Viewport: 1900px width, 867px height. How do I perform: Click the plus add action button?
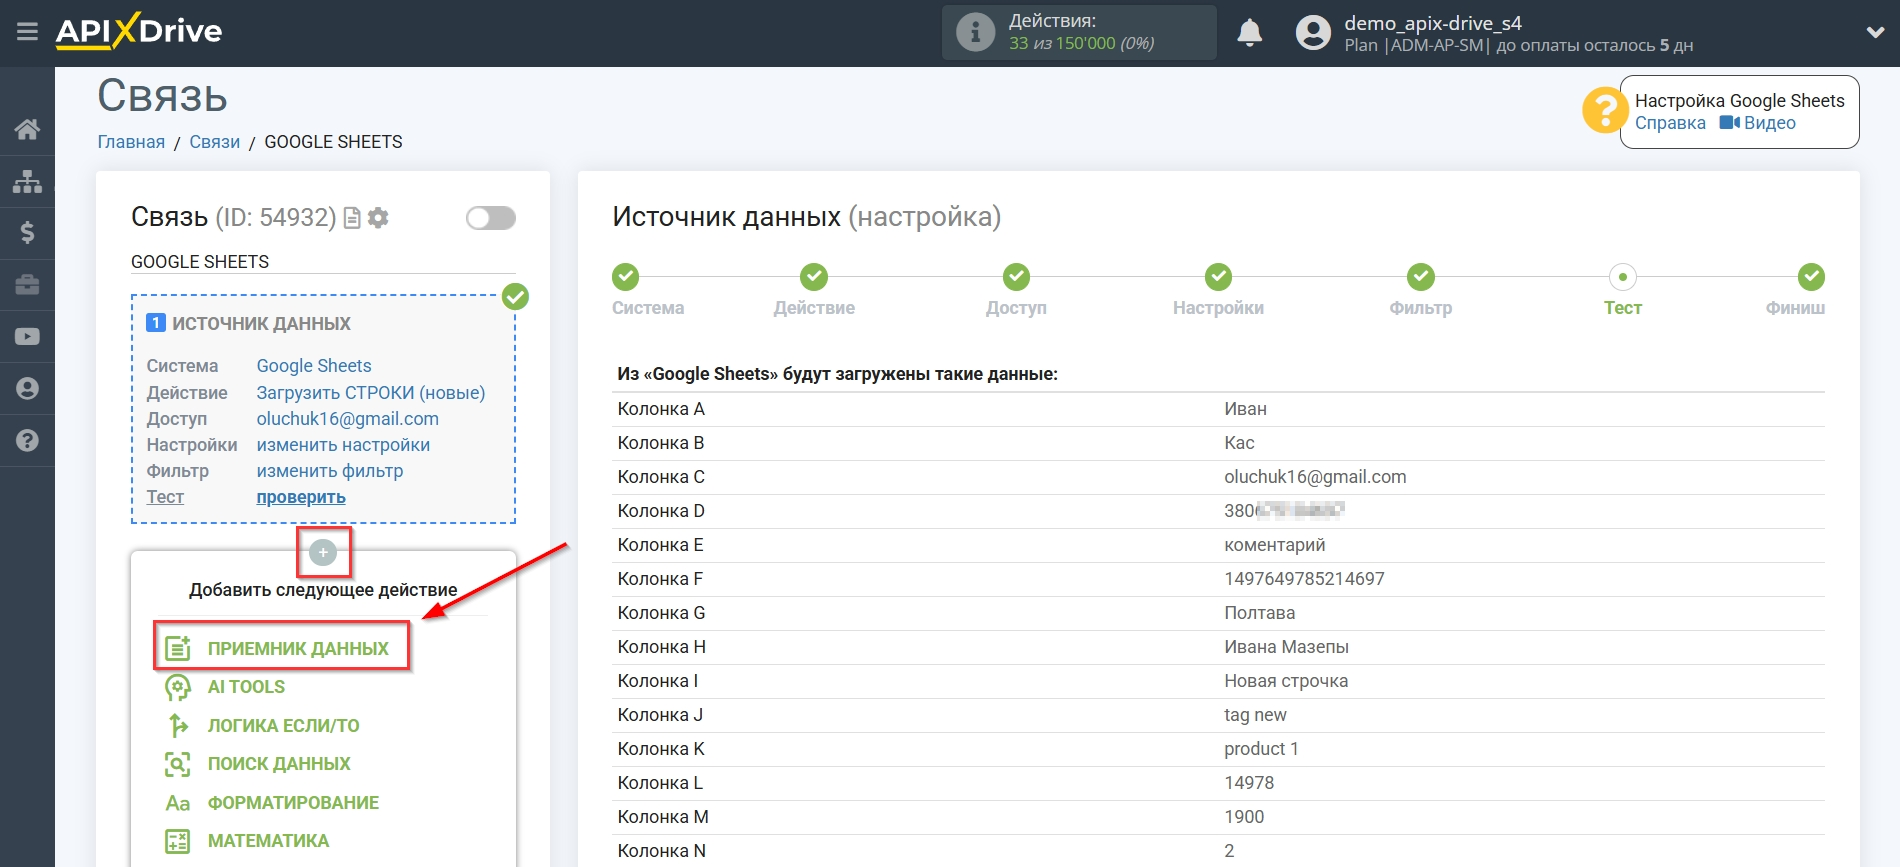coord(323,552)
